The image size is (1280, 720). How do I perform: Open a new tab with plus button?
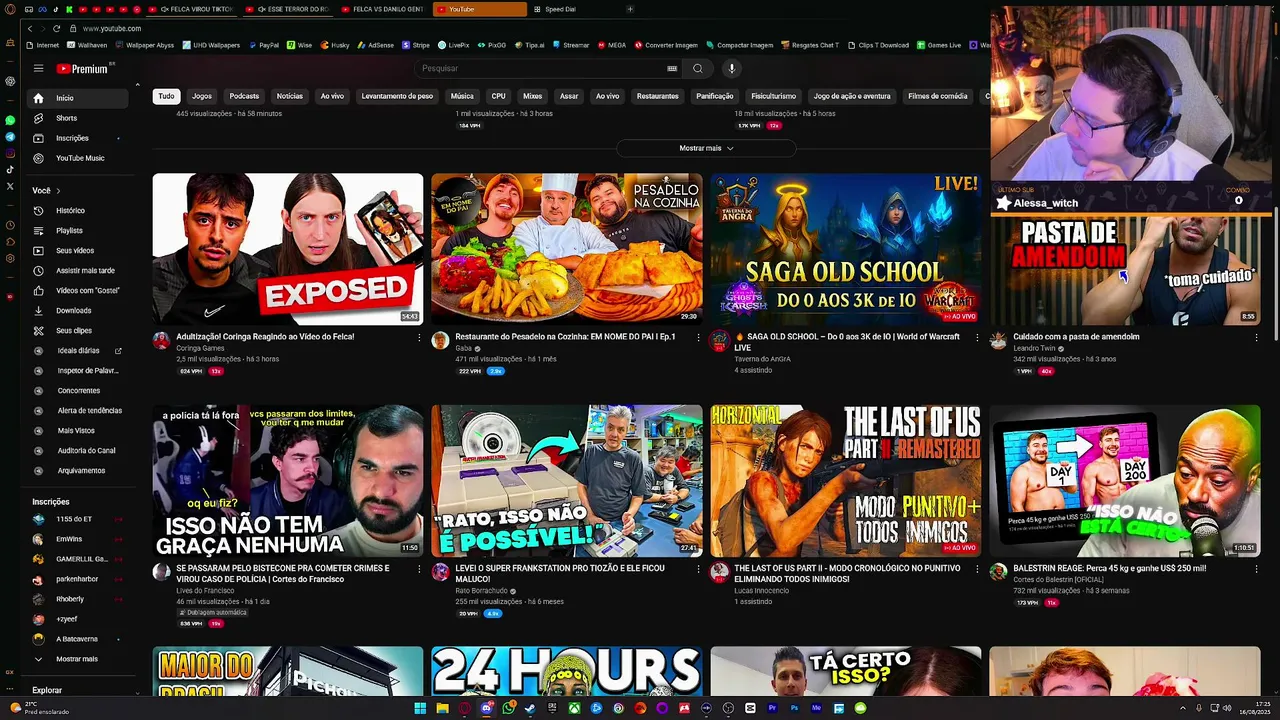(x=630, y=9)
